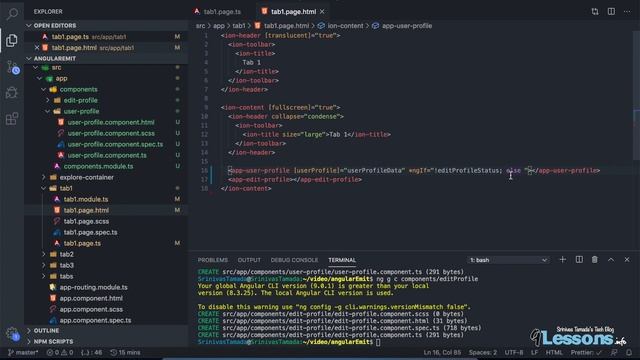Open editor More Actions ellipsis
640x360 pixels.
pyautogui.click(x=627, y=11)
